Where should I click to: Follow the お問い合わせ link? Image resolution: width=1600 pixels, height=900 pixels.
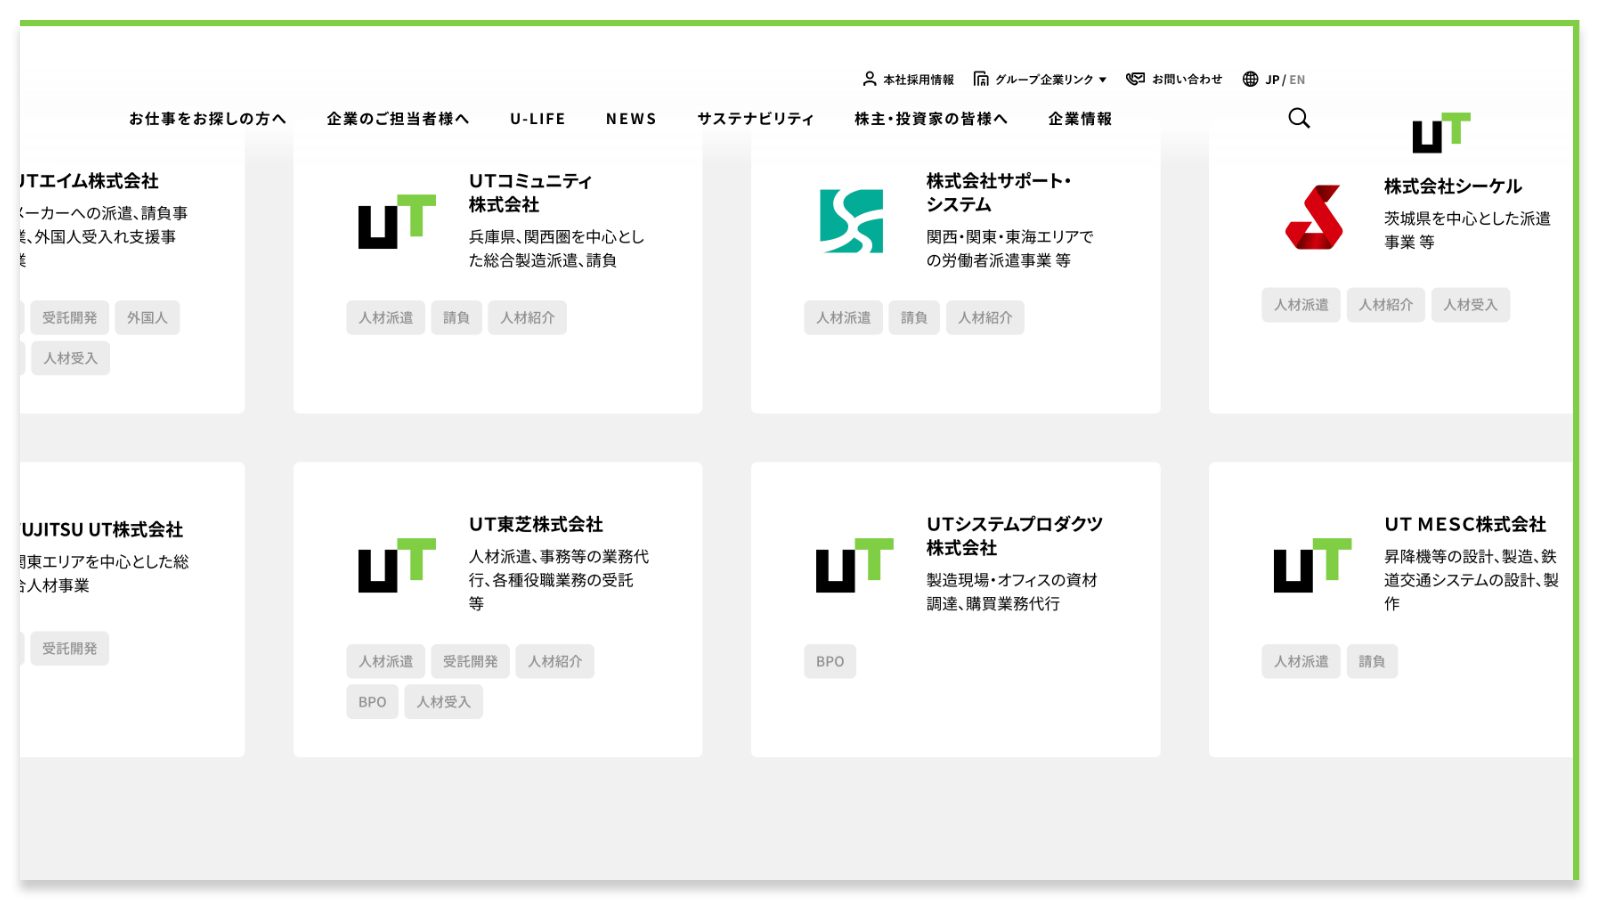click(1187, 79)
